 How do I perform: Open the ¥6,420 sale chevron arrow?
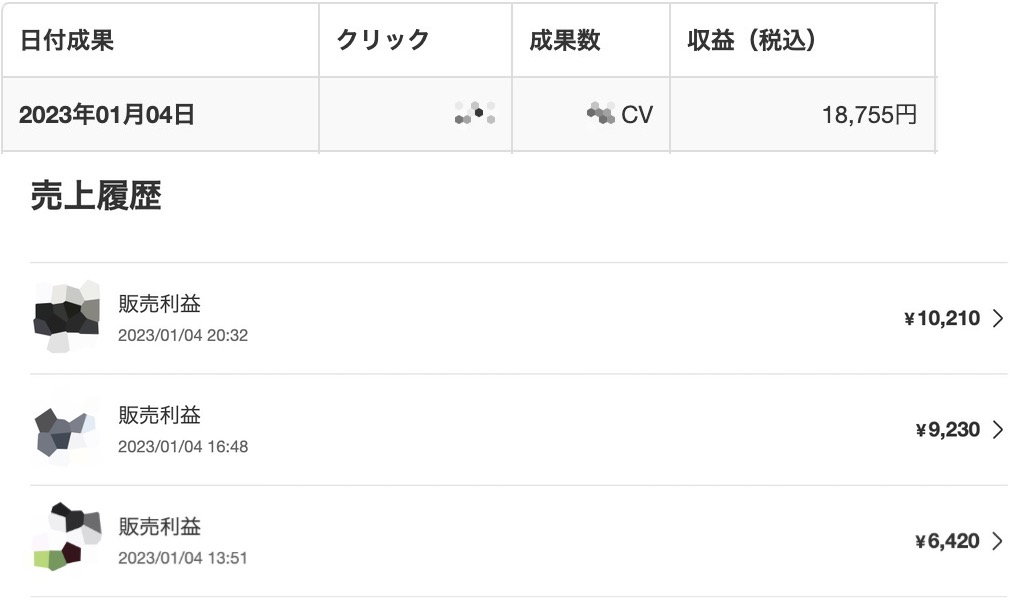(x=997, y=541)
